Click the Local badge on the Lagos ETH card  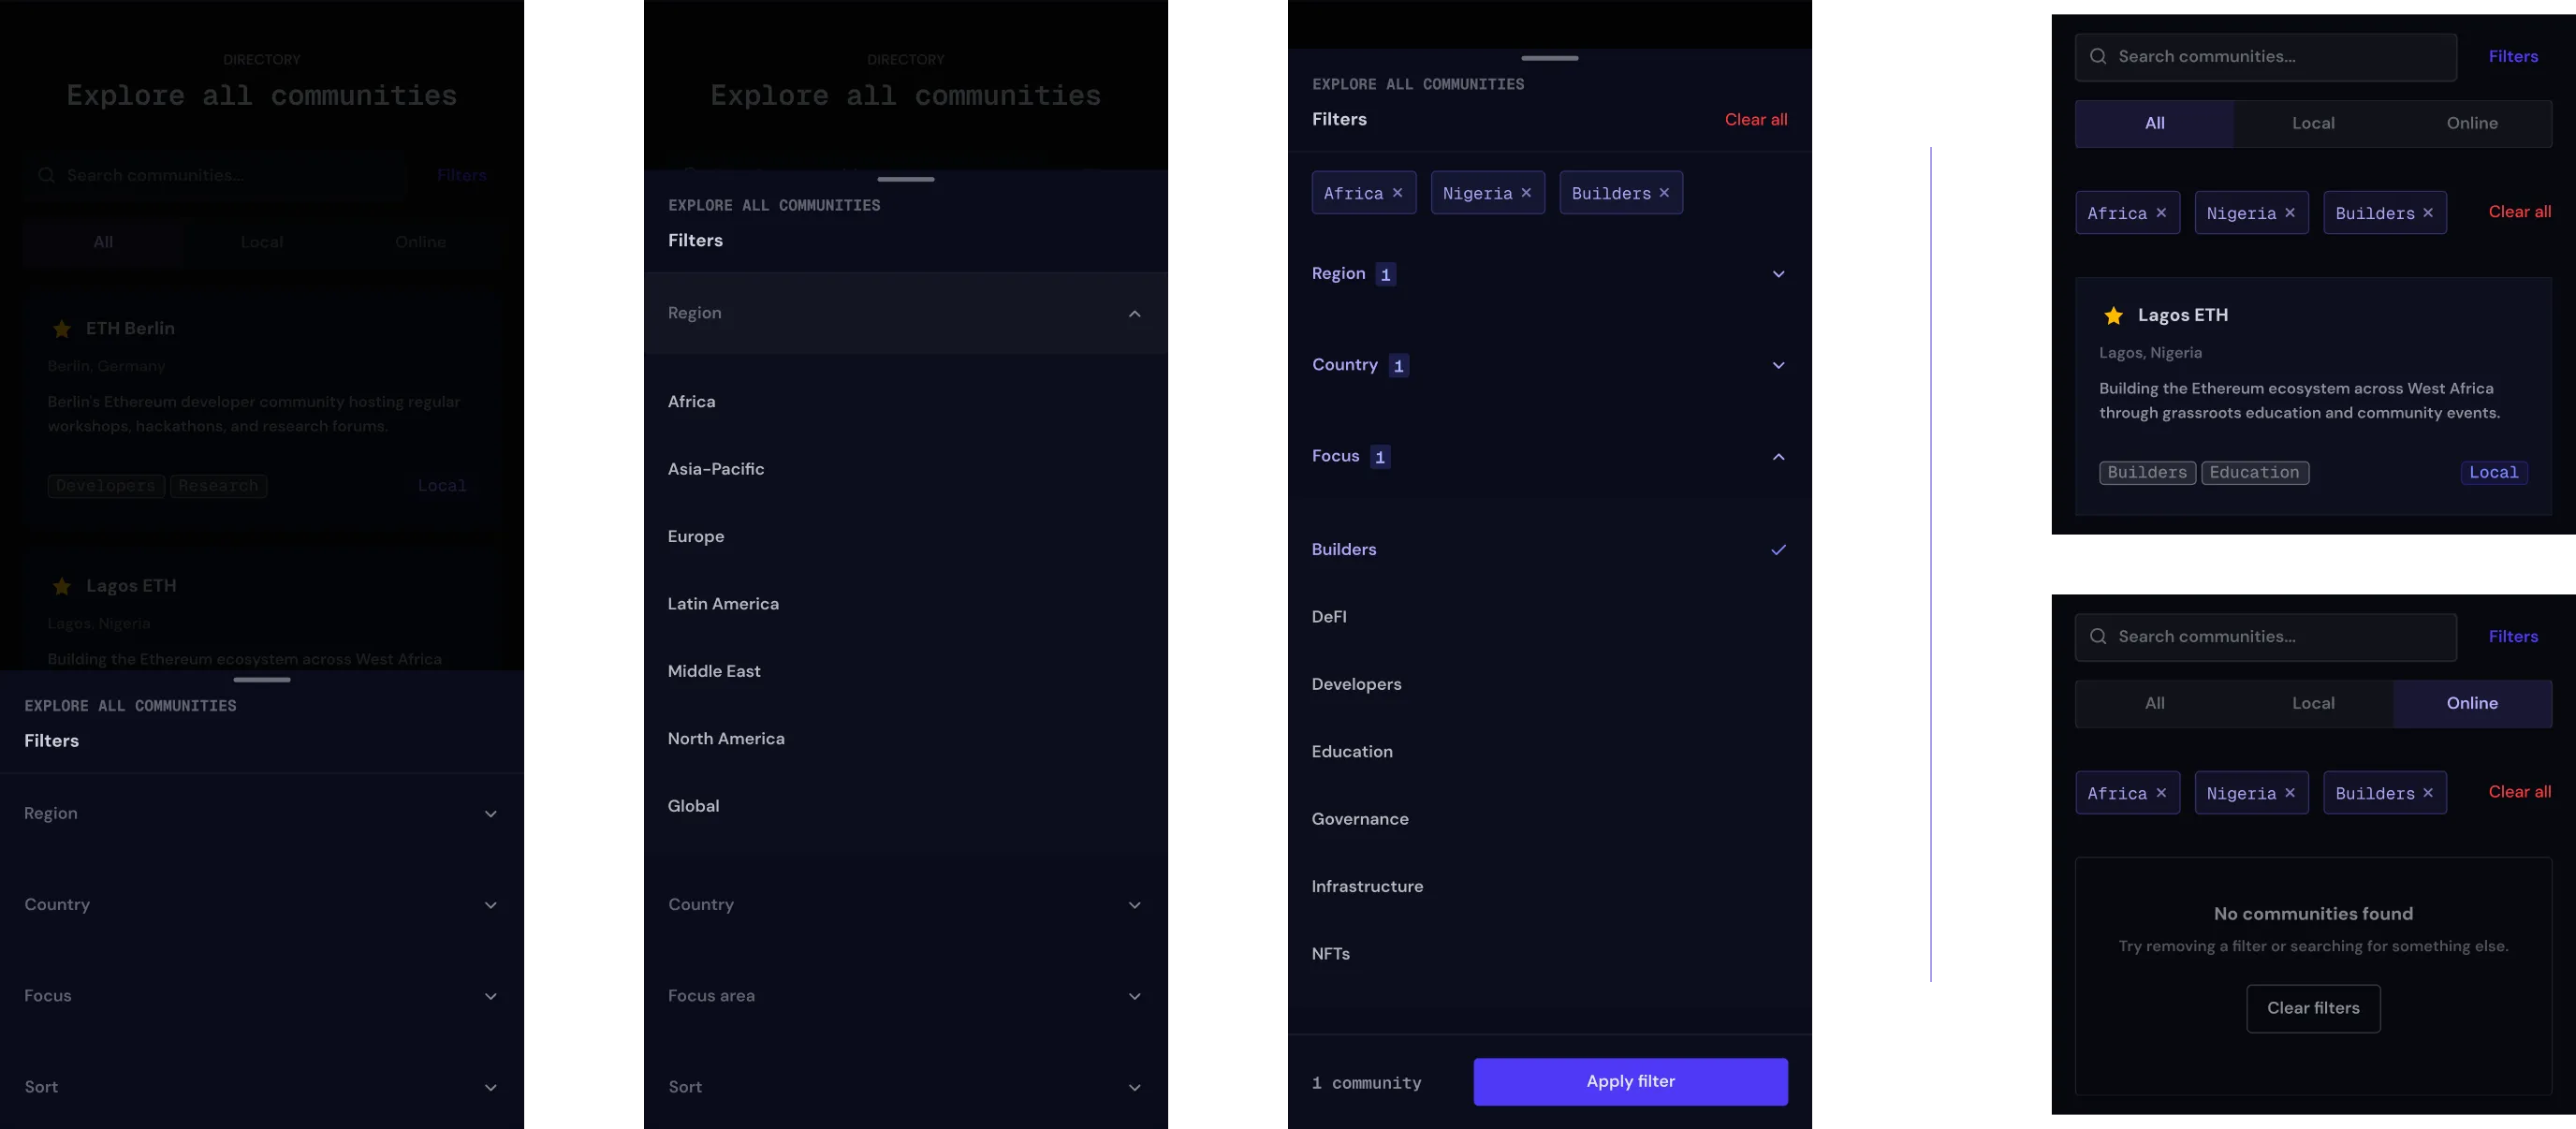[x=2494, y=472]
